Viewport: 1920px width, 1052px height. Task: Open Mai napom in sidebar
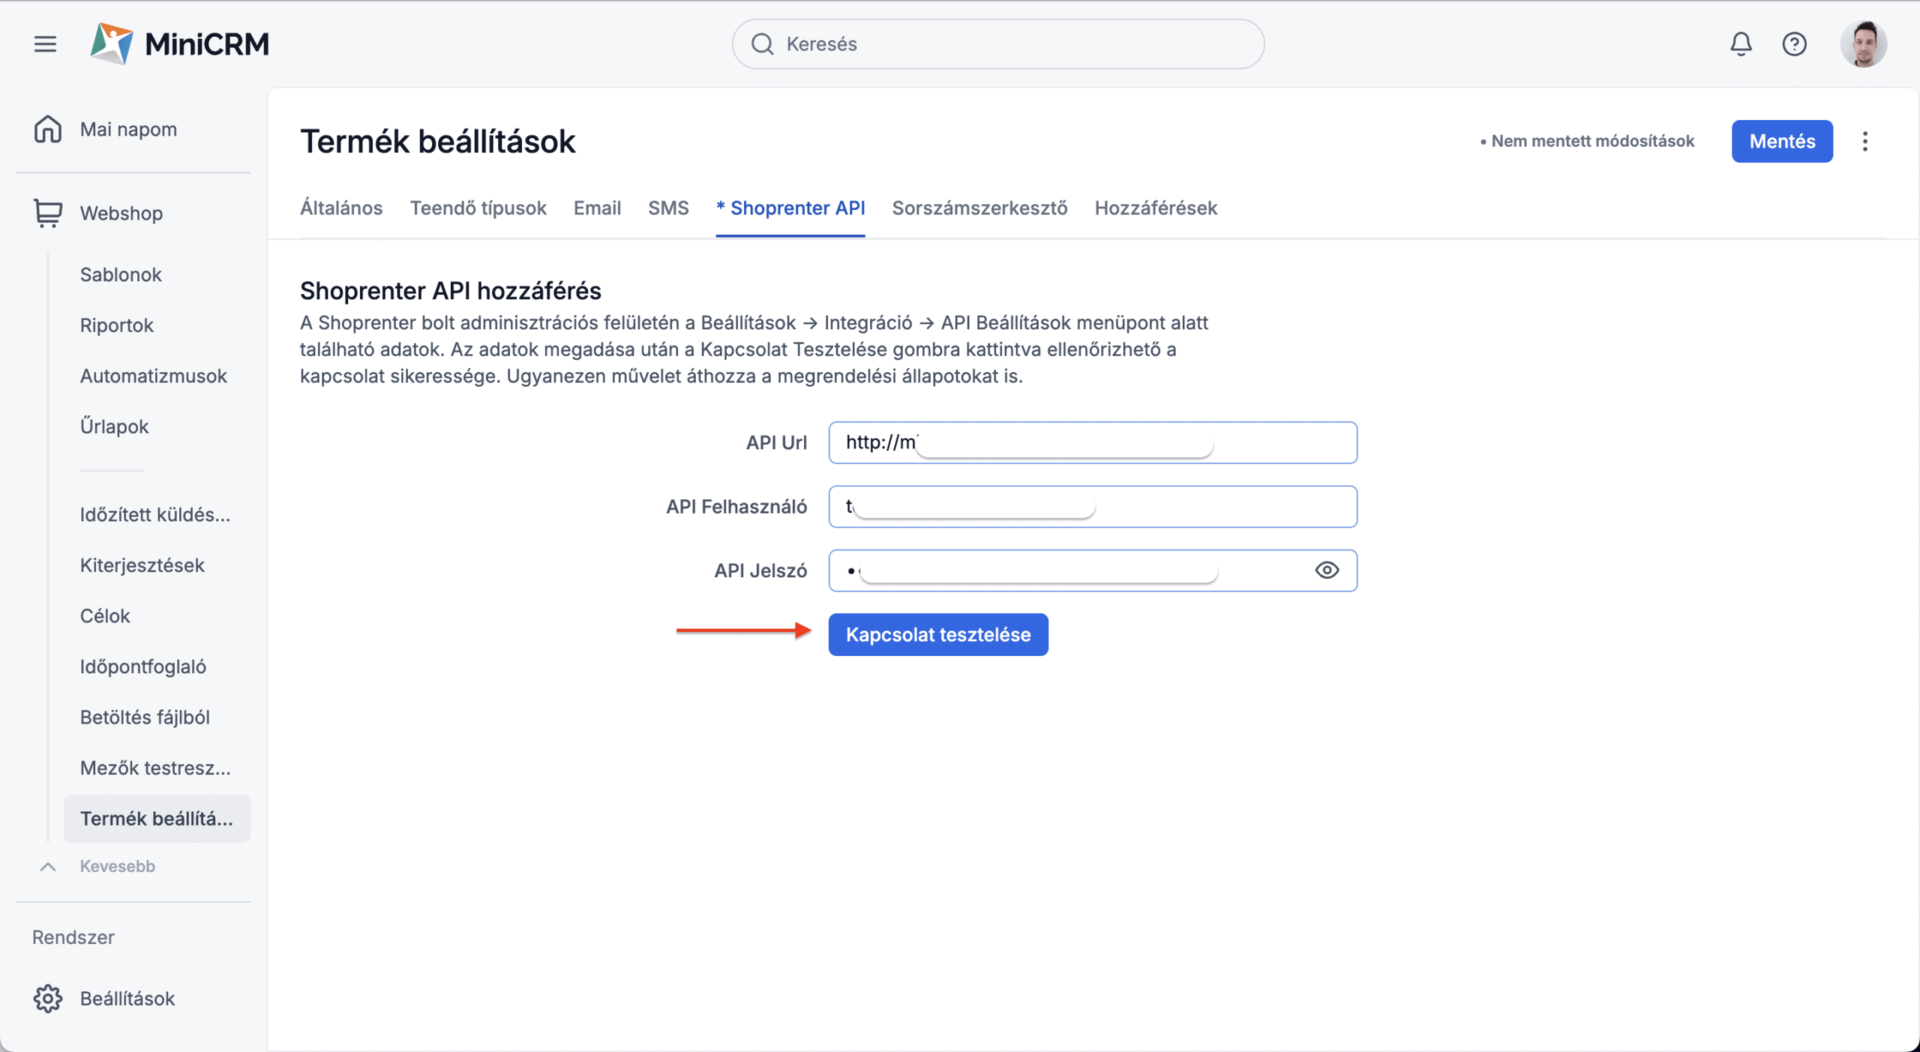[128, 129]
